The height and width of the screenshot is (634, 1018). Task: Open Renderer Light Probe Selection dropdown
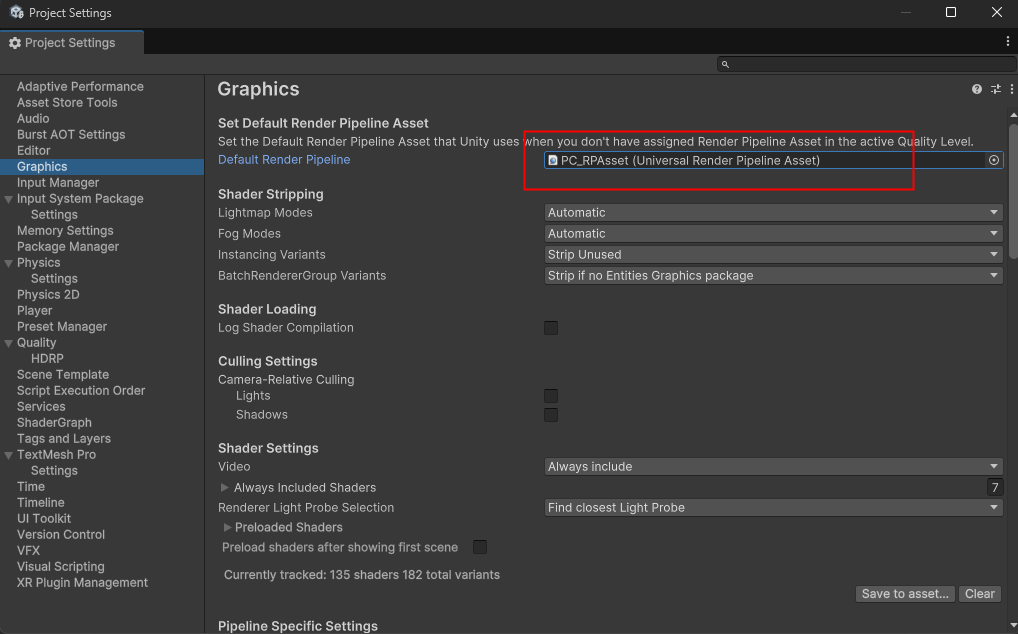coord(773,507)
